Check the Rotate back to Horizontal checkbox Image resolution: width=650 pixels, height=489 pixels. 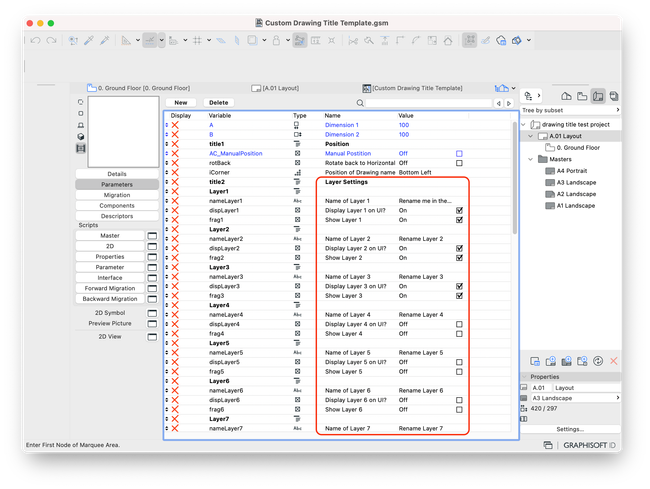coord(459,163)
